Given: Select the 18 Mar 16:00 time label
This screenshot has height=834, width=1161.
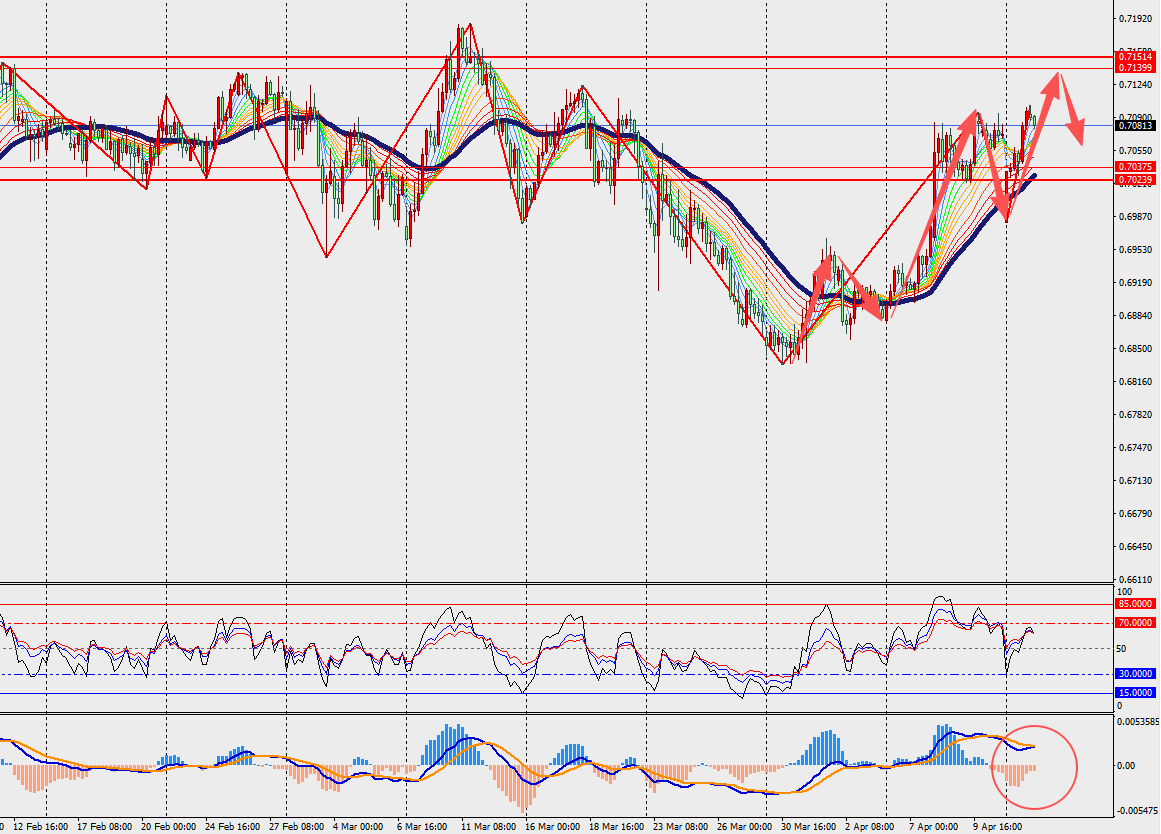Looking at the screenshot, I should tap(616, 827).
